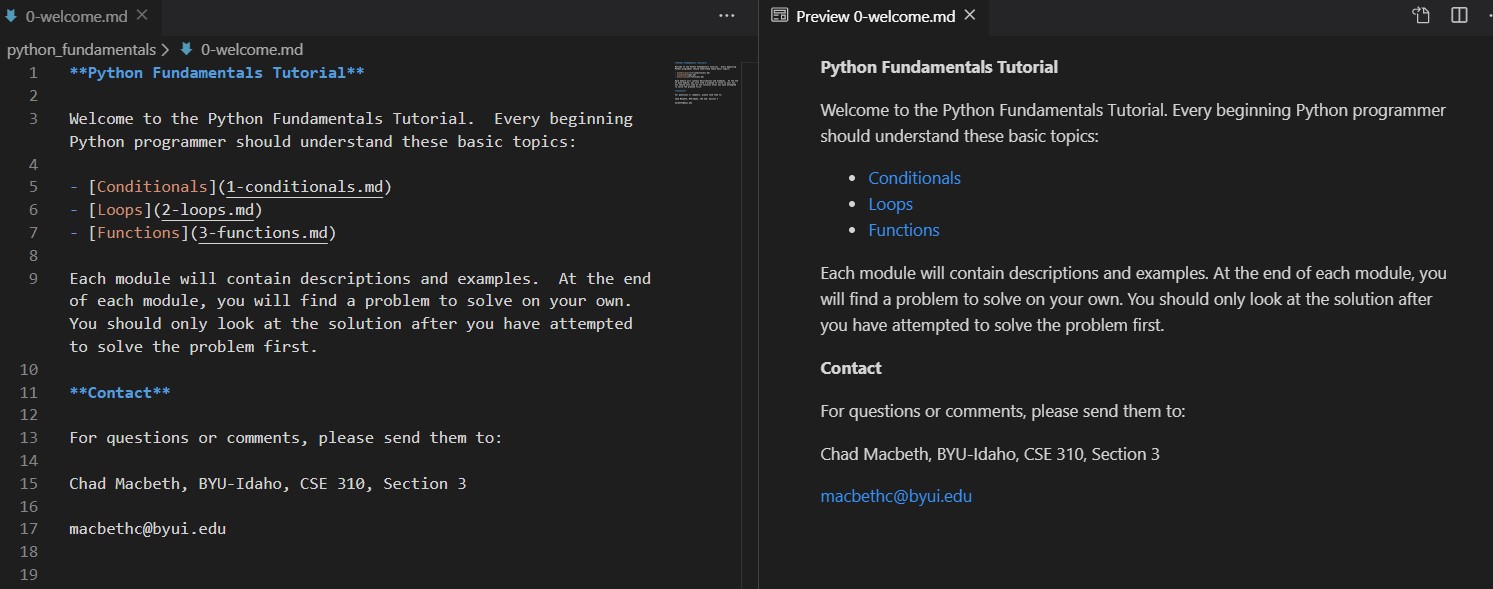The width and height of the screenshot is (1493, 589).
Task: Close the Preview 0-welcome.md tab
Action: [969, 15]
